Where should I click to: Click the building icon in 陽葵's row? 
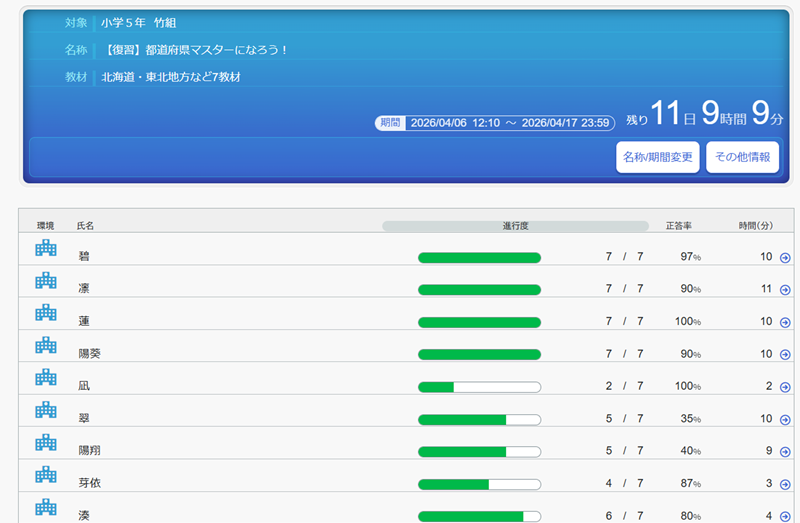pyautogui.click(x=46, y=346)
